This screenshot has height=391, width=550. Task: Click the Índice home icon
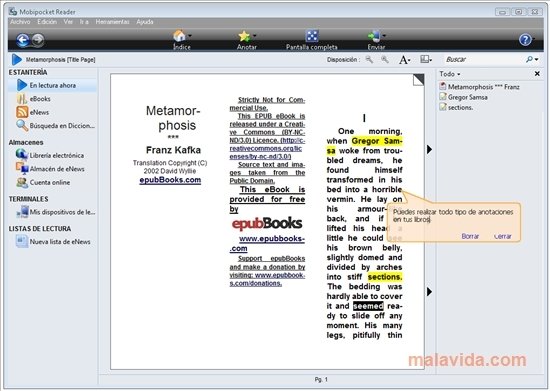(x=180, y=36)
